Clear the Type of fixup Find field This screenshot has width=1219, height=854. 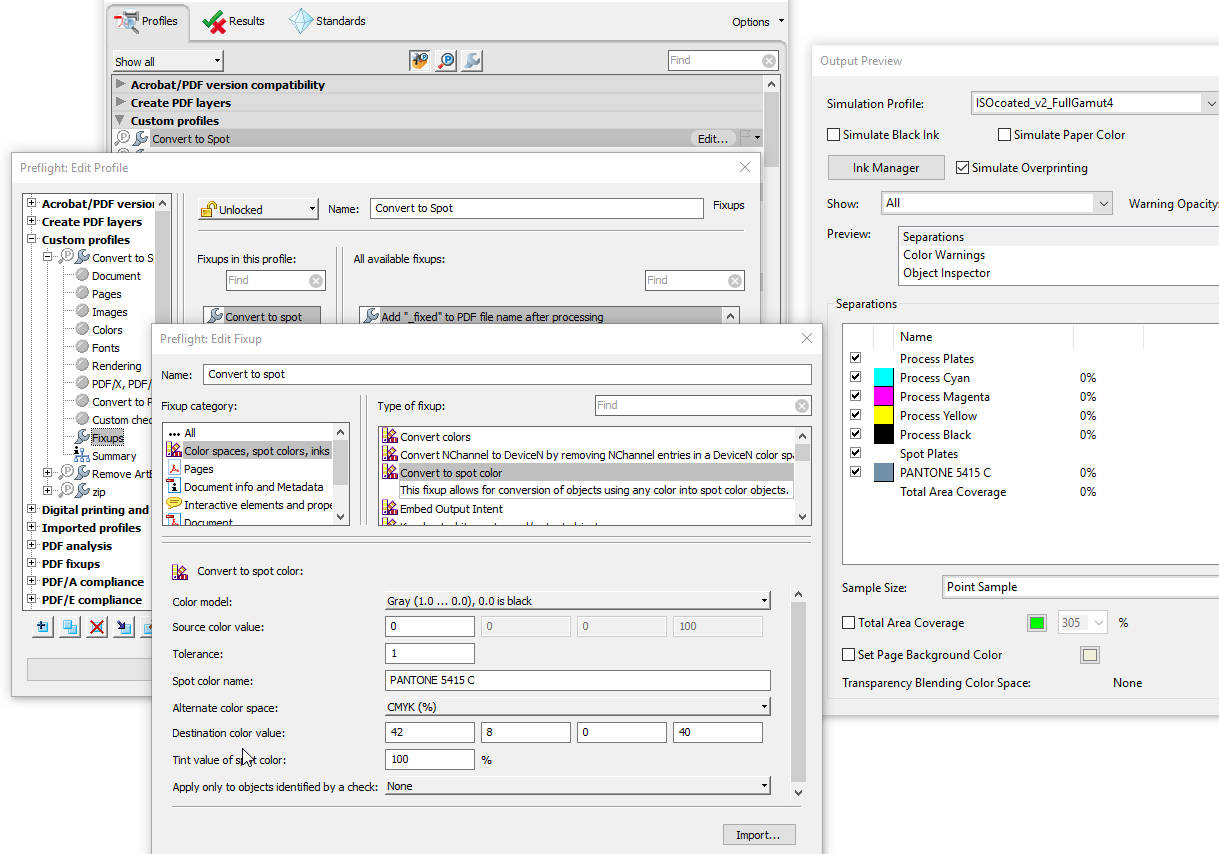801,406
